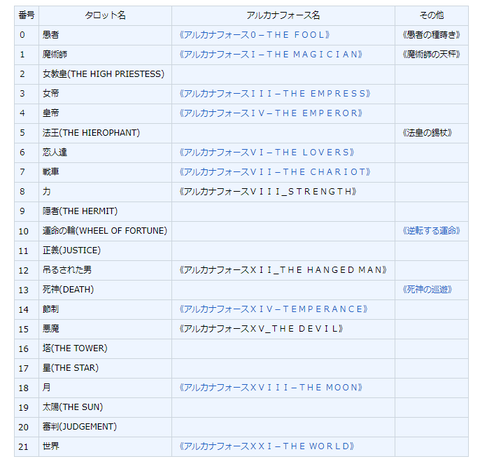This screenshot has width=480, height=466.
Task: Click the 番号 column header
Action: coord(26,15)
